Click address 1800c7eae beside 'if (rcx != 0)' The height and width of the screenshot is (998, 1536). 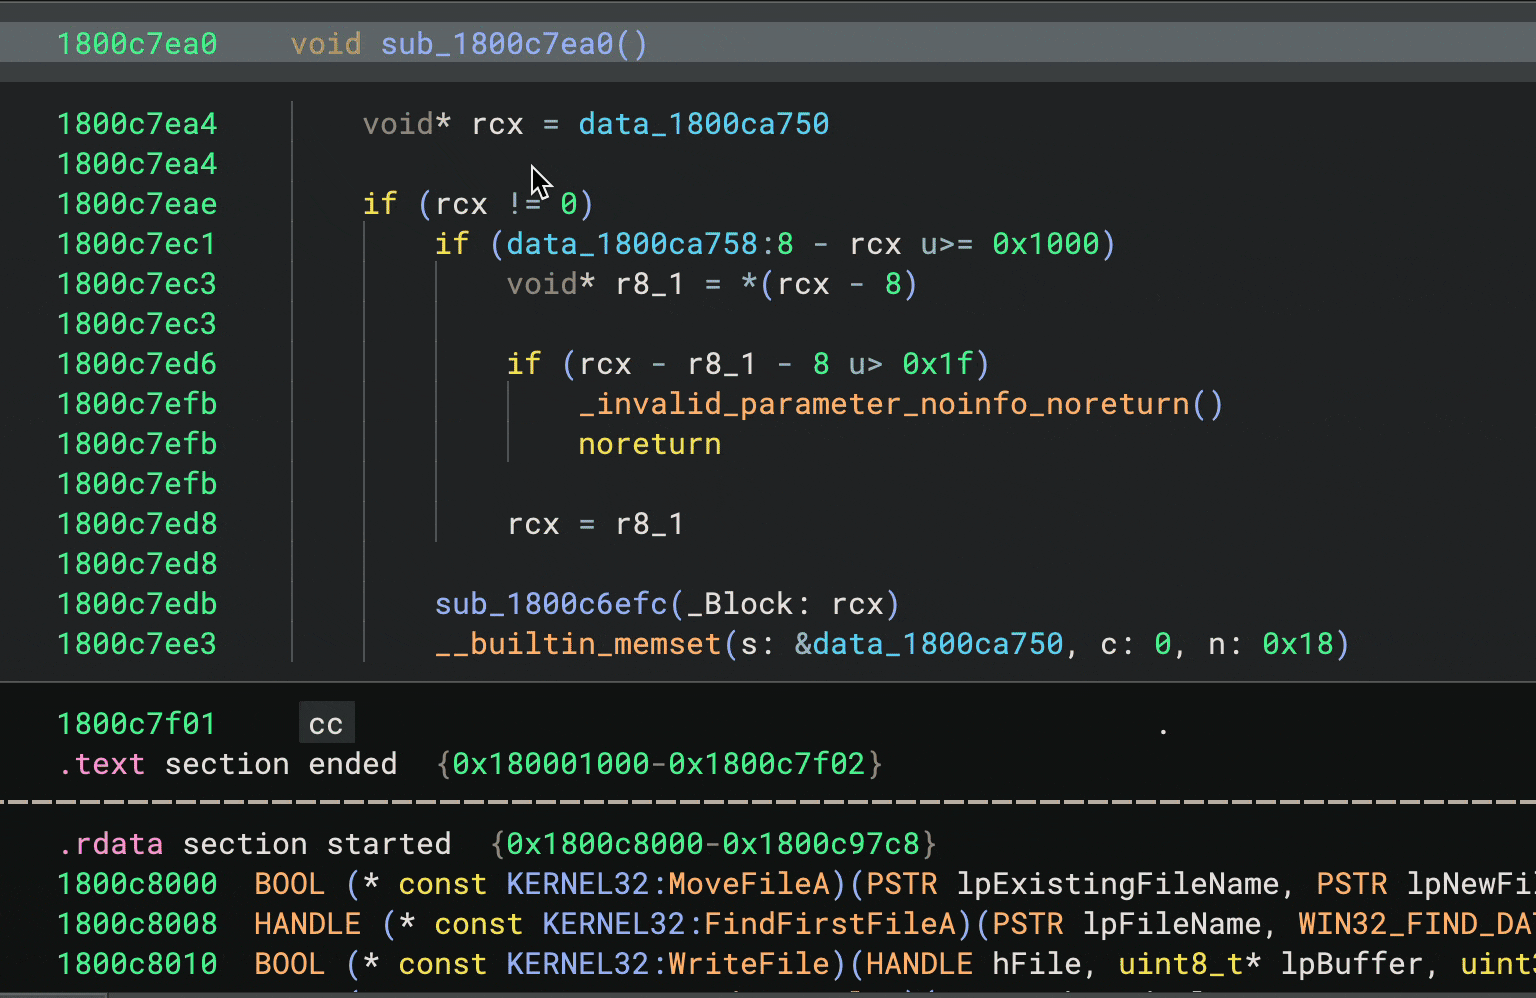(x=137, y=204)
